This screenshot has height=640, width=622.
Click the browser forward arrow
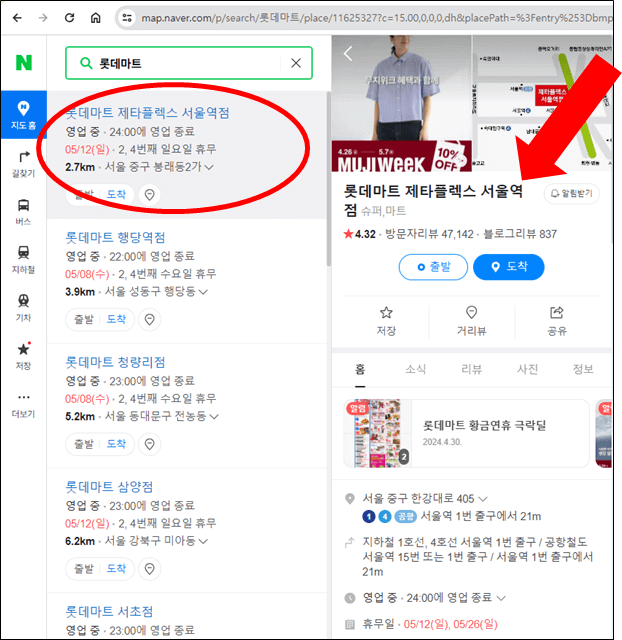(x=43, y=18)
